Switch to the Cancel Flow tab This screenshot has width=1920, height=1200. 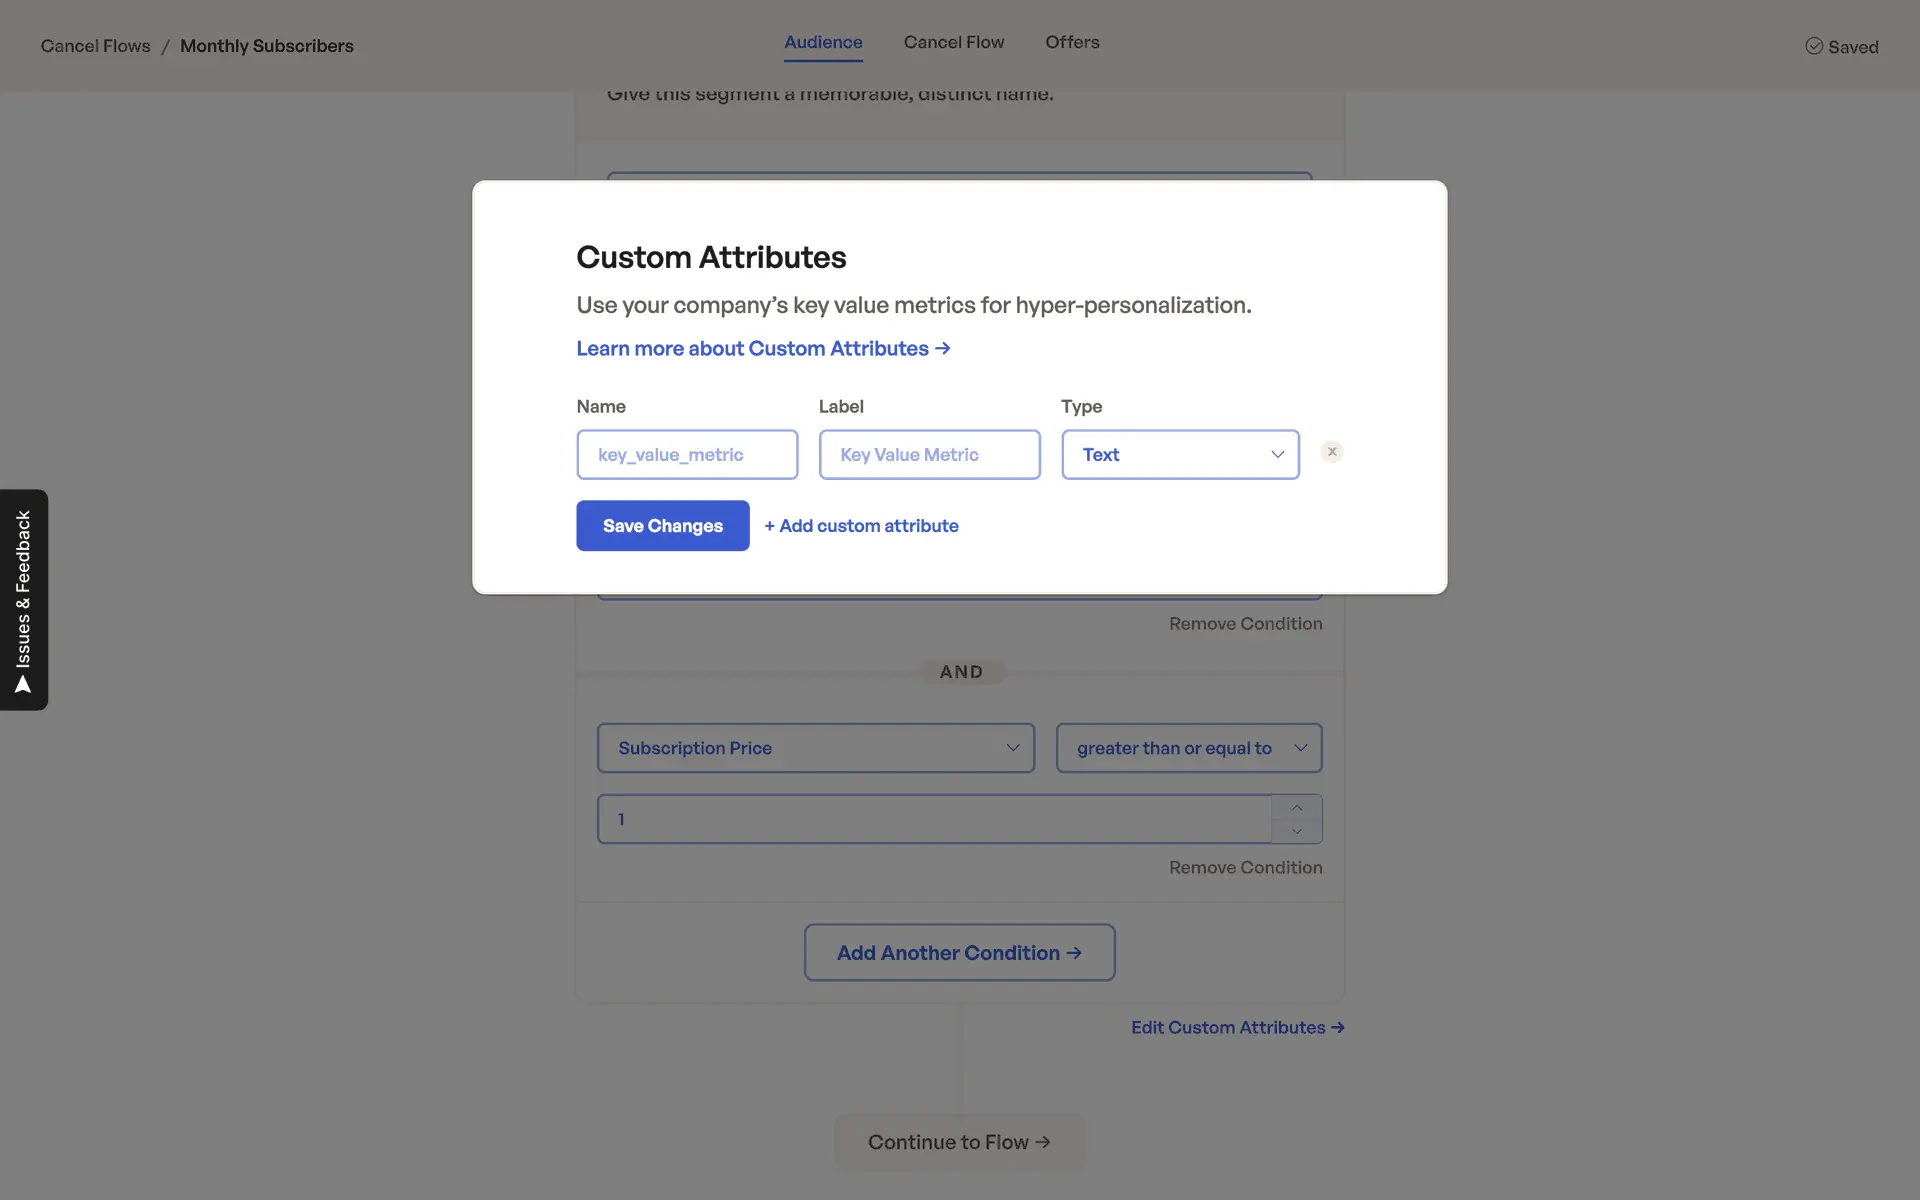pos(953,42)
